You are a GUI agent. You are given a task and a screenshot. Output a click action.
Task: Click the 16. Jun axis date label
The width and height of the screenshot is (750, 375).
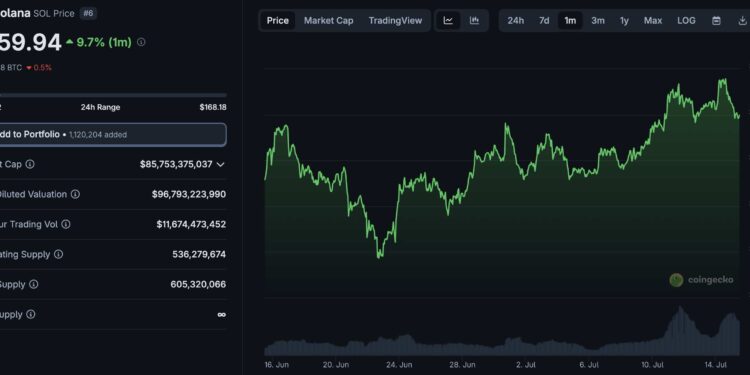276,364
